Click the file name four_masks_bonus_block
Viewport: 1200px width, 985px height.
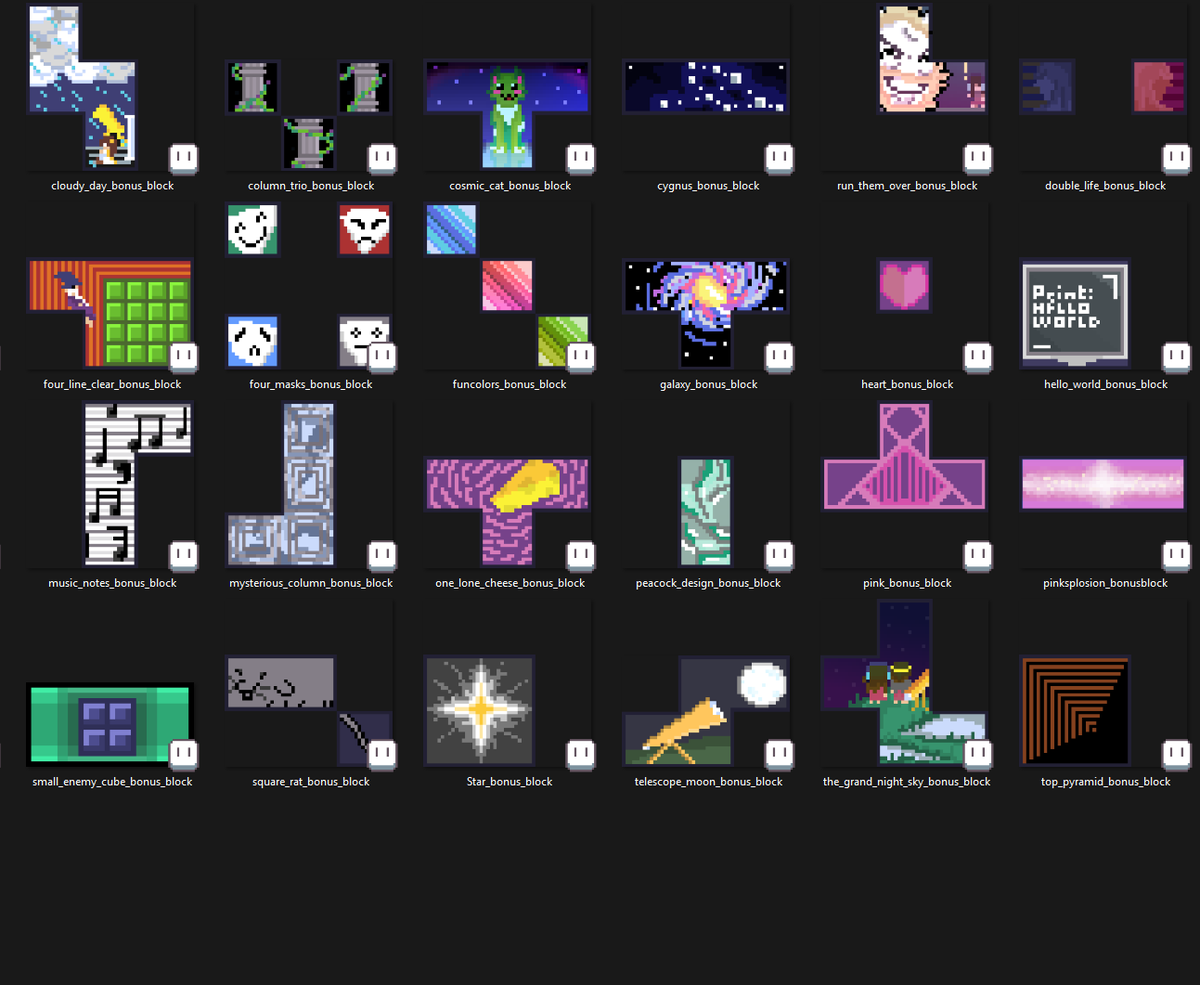click(311, 385)
